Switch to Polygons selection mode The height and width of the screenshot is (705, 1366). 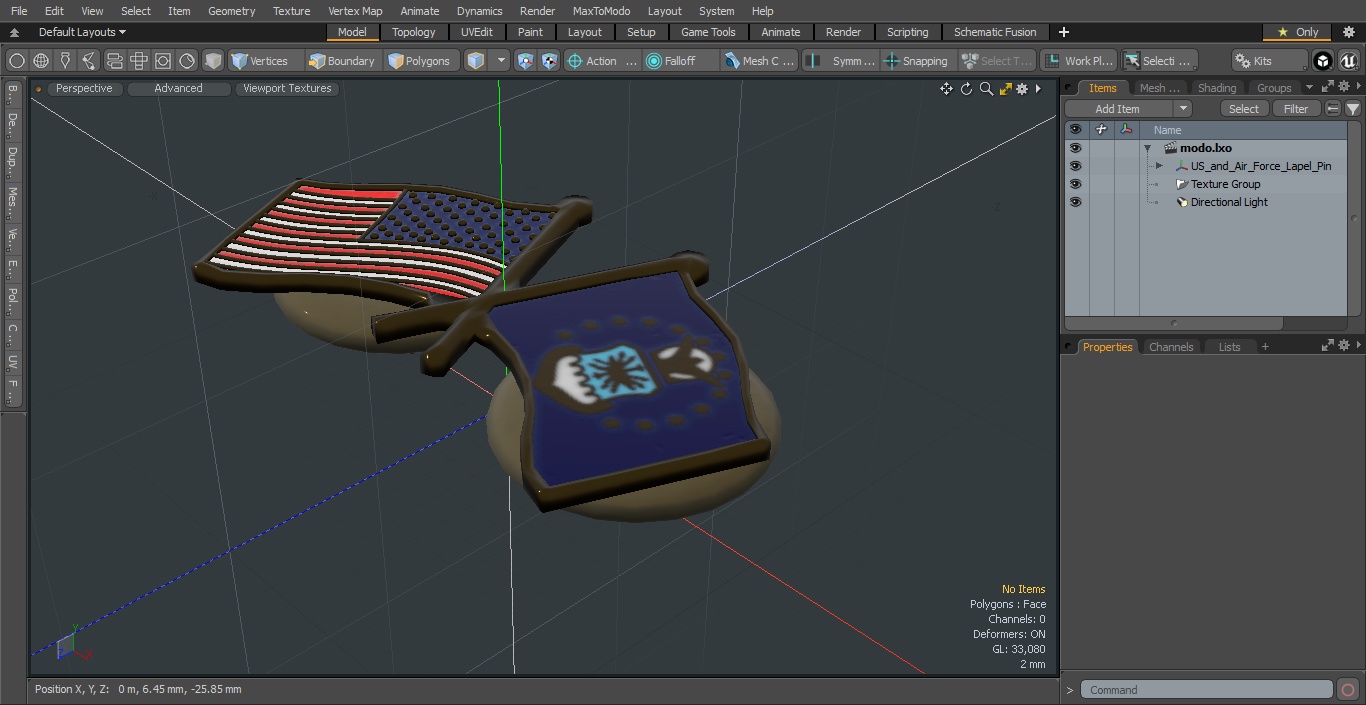[421, 61]
